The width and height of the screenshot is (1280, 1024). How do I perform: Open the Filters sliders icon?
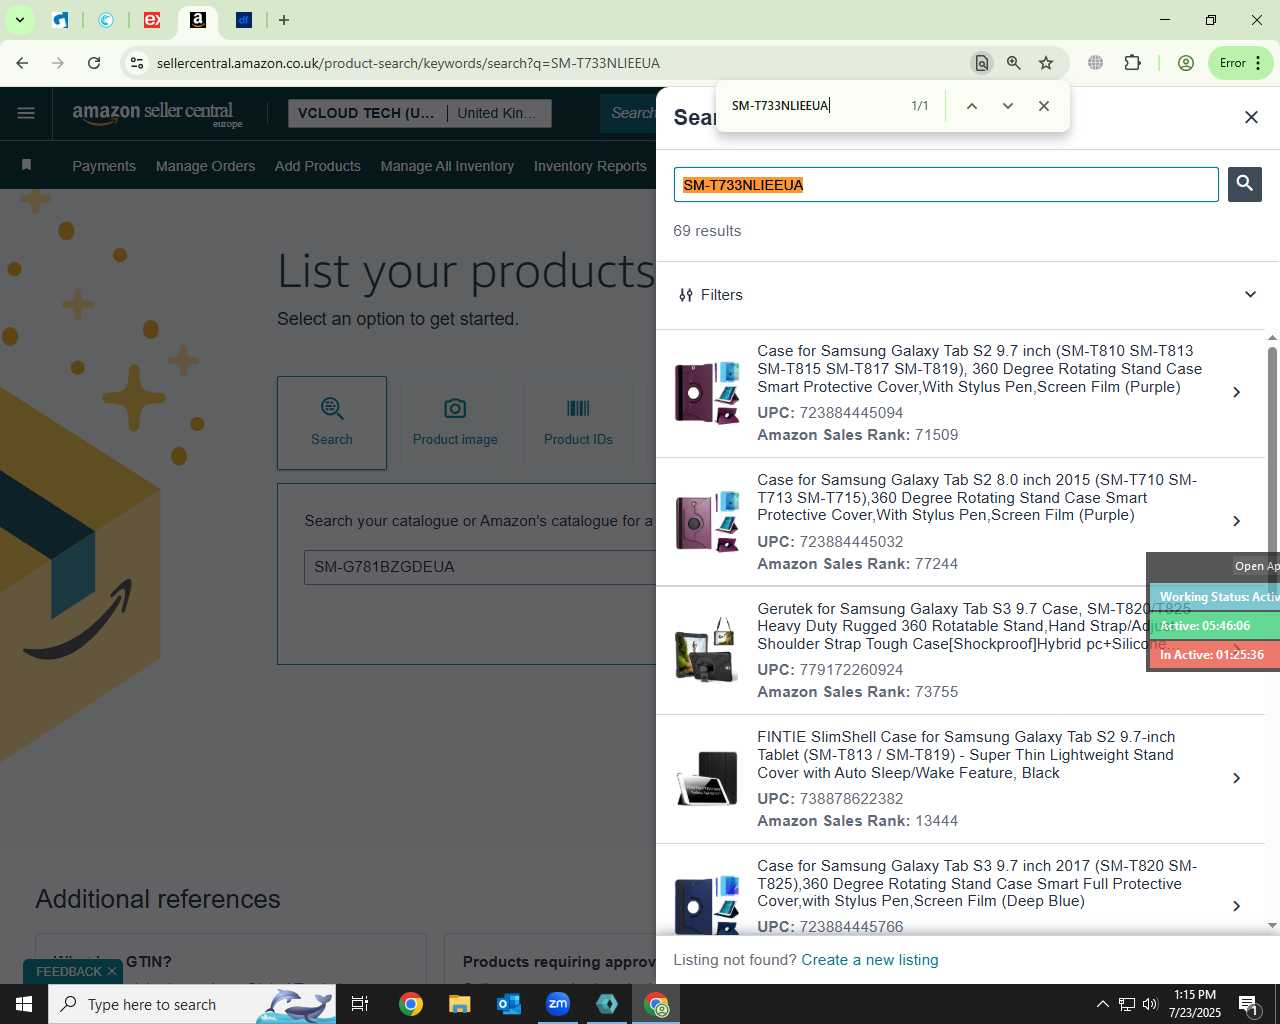pyautogui.click(x=686, y=295)
